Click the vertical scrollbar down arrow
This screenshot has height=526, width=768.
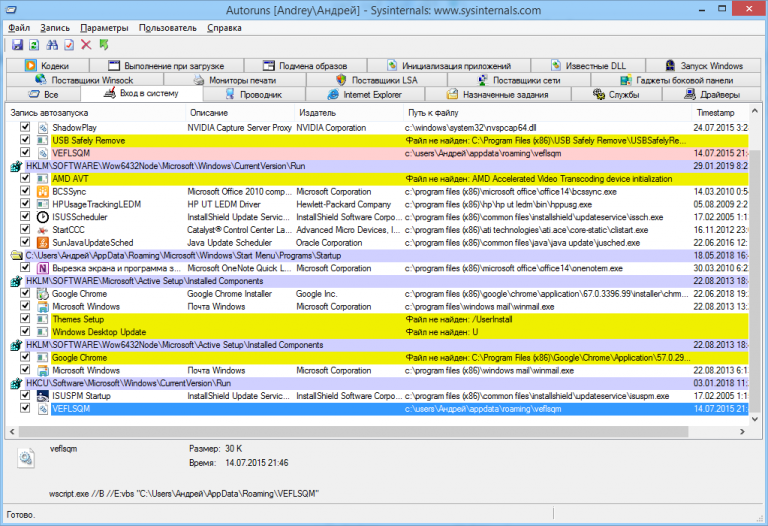(755, 419)
